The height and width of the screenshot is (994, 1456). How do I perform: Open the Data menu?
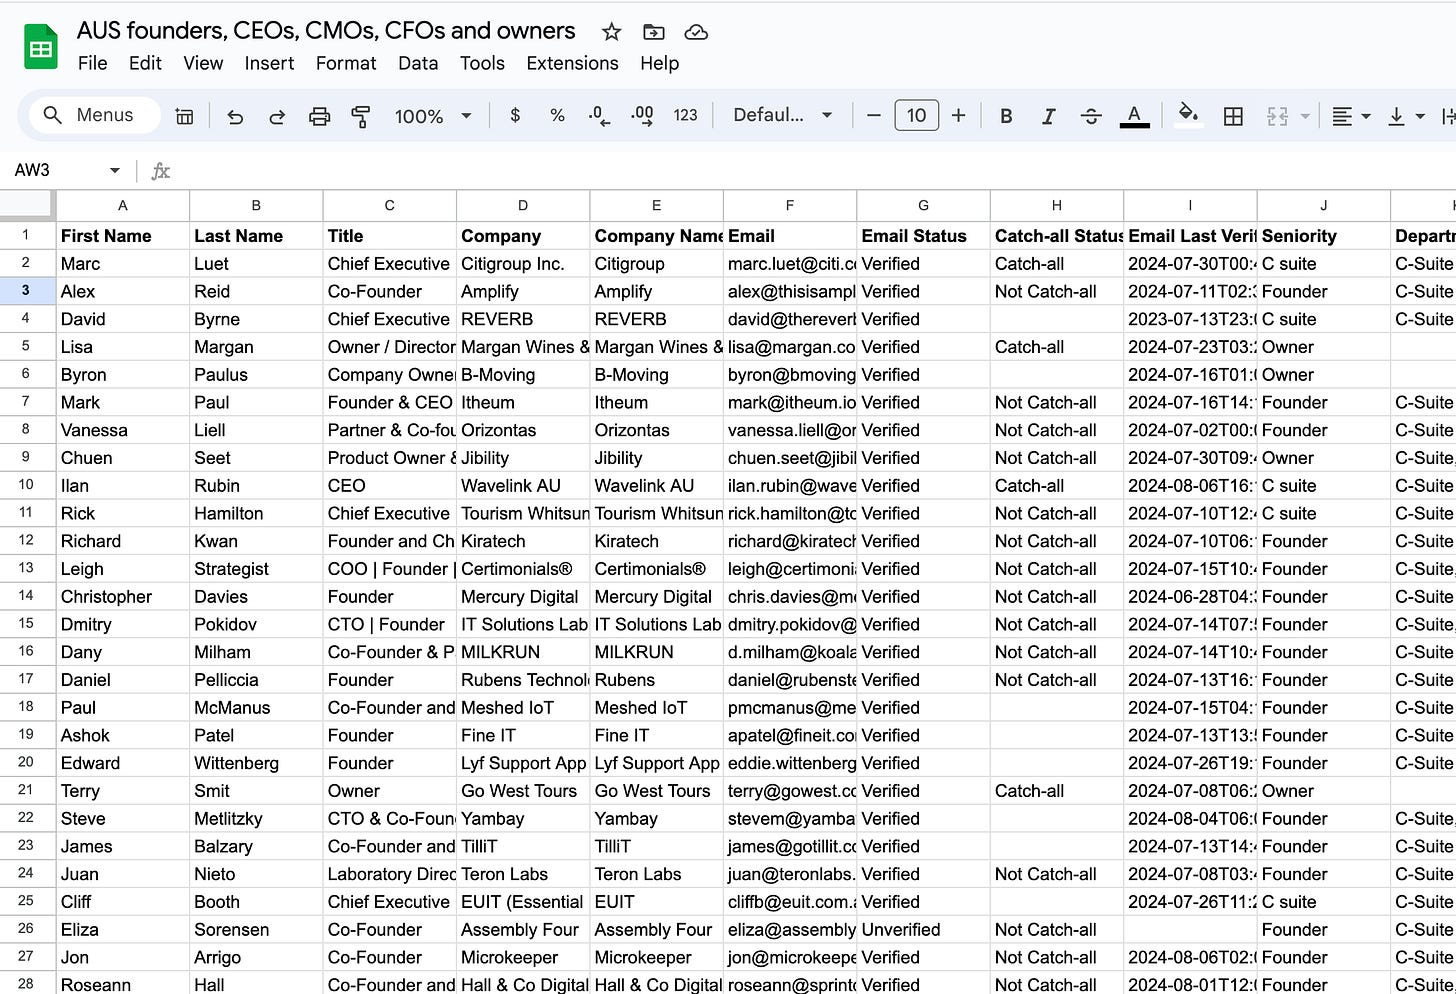tap(418, 63)
